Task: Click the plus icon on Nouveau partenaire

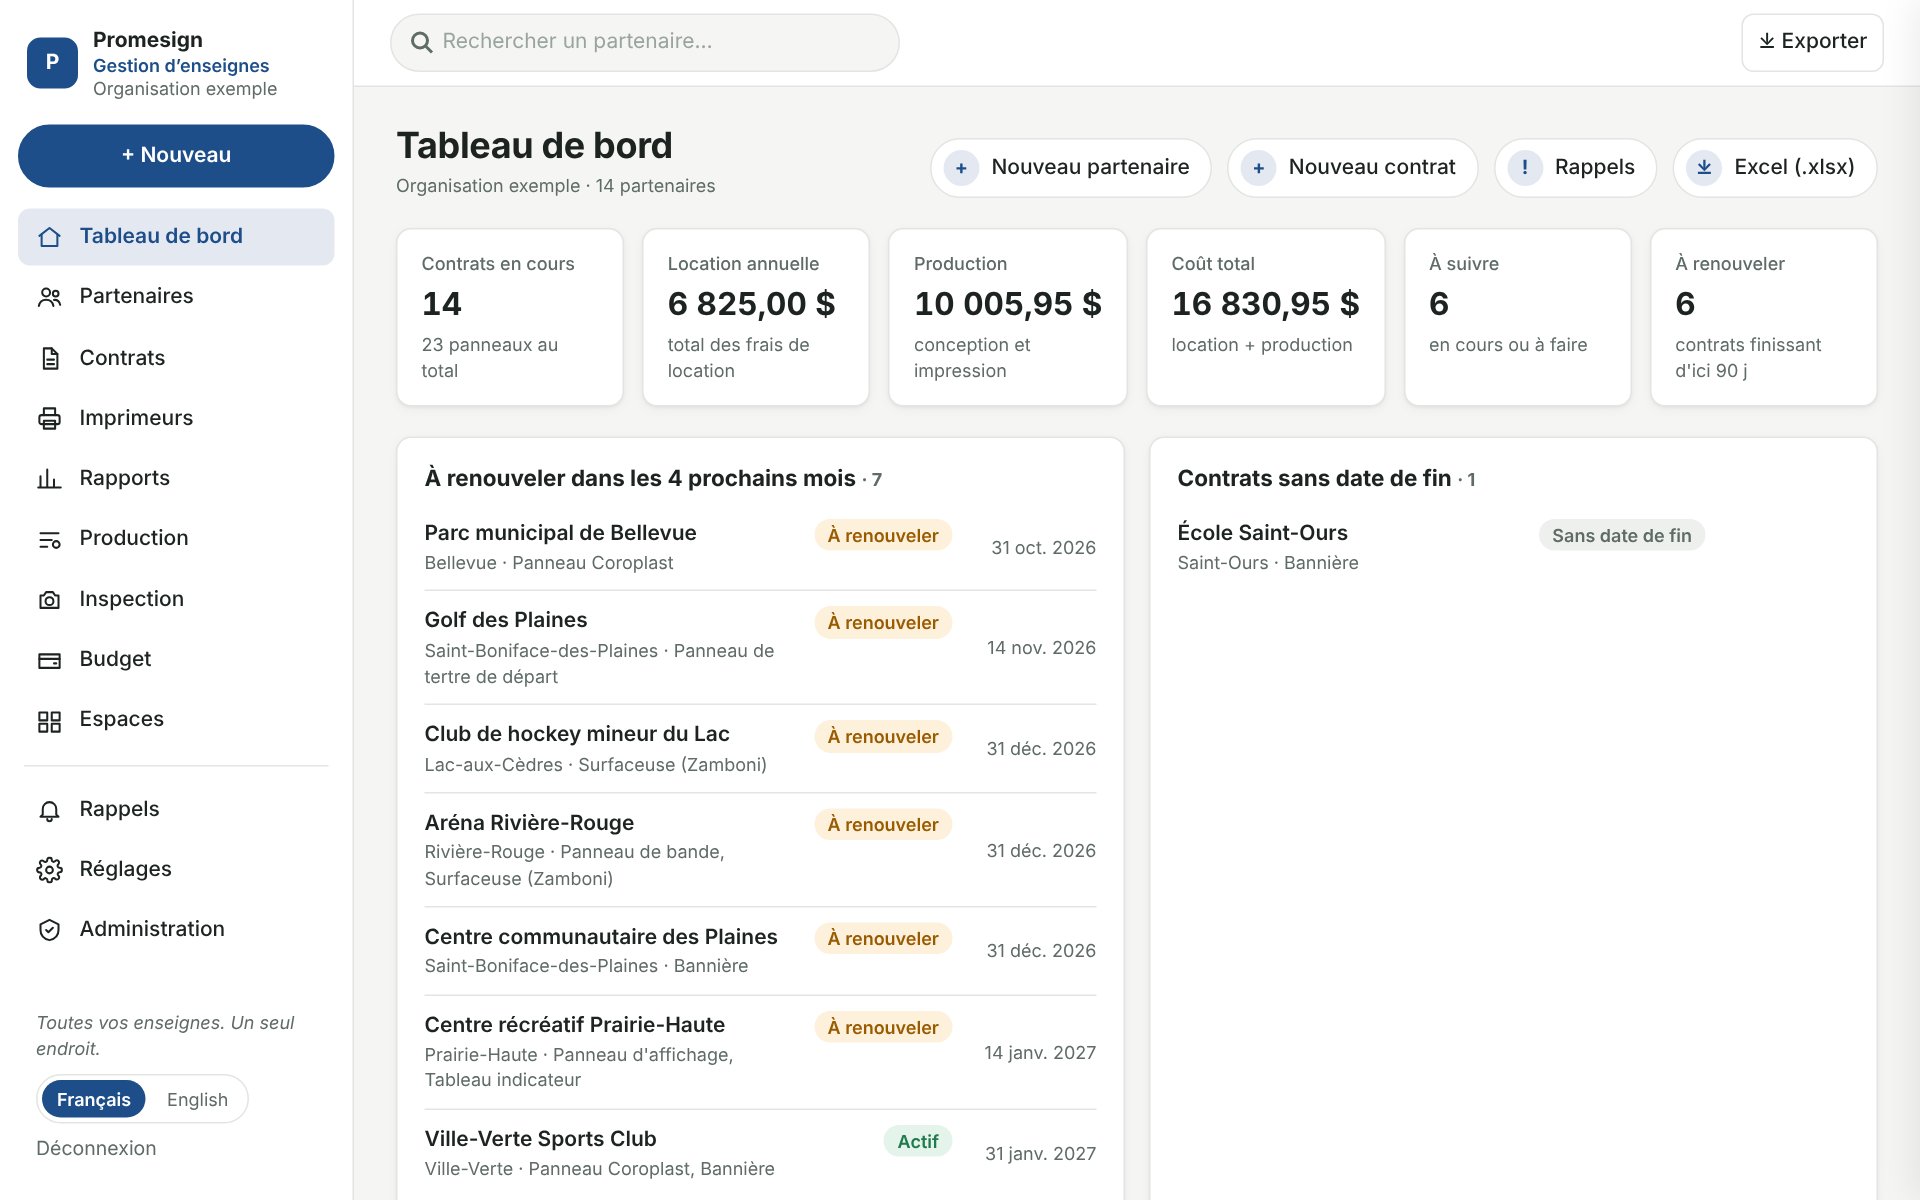Action: coord(961,168)
